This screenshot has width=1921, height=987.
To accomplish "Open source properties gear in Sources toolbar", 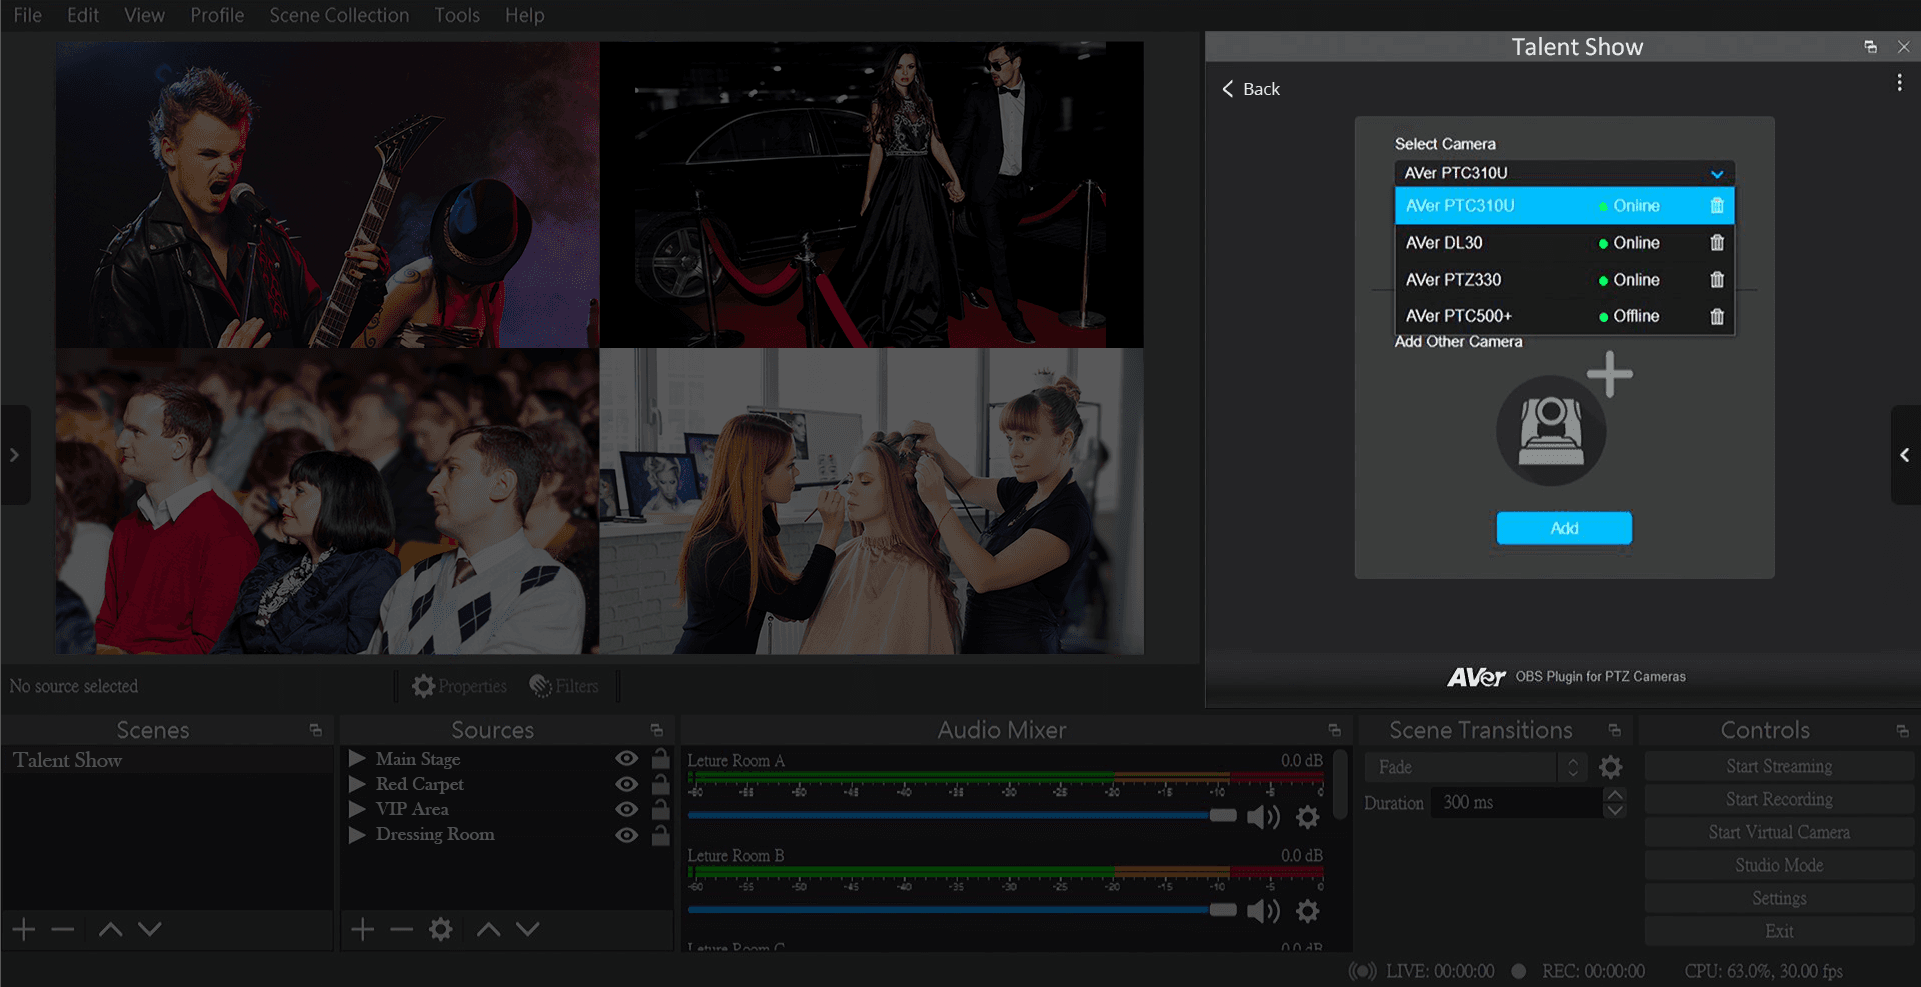I will point(441,929).
